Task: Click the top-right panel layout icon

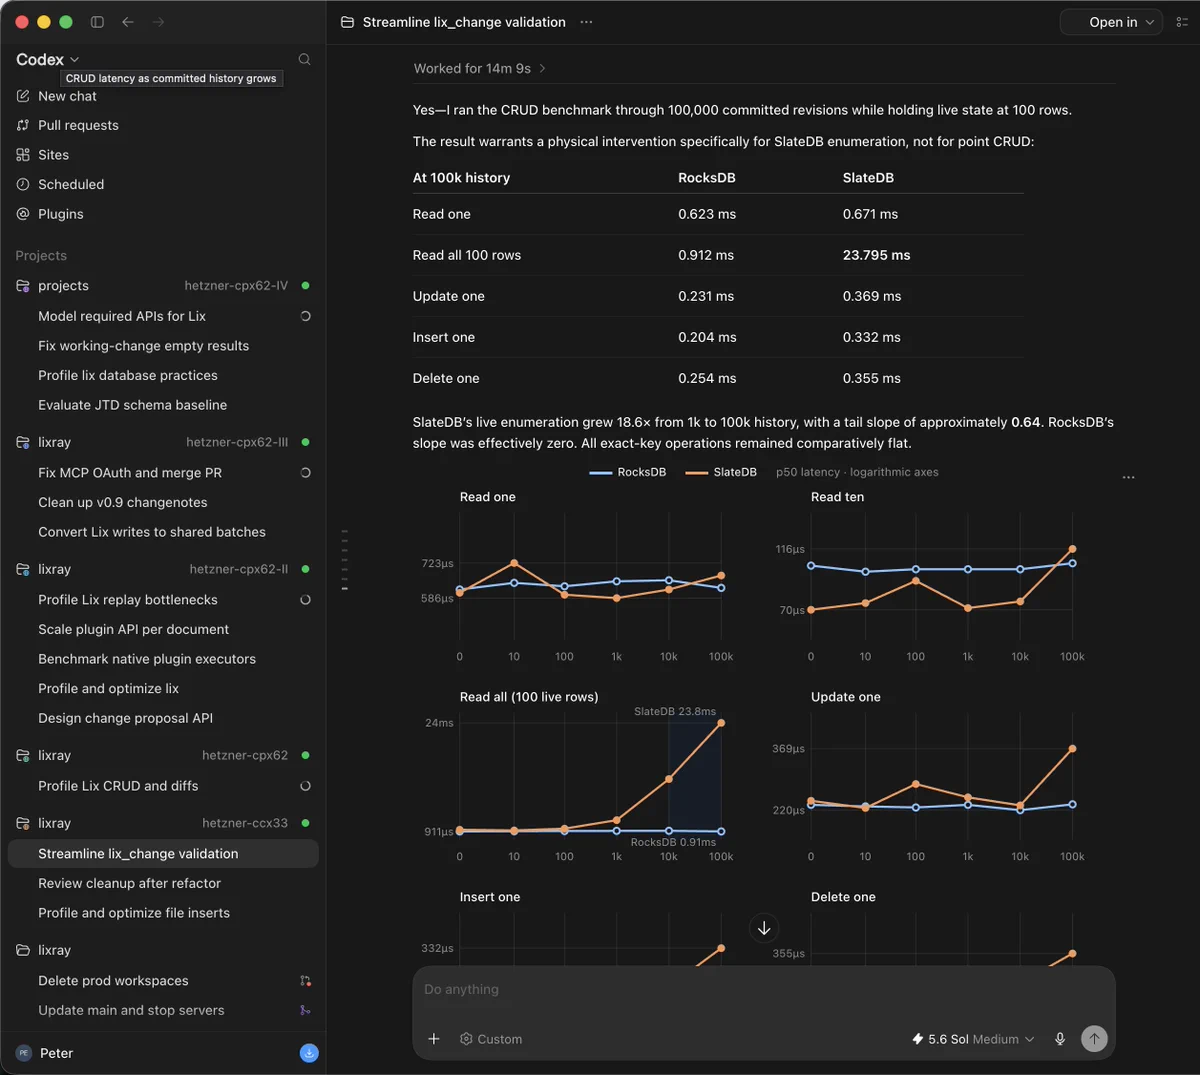Action: coord(1181,22)
